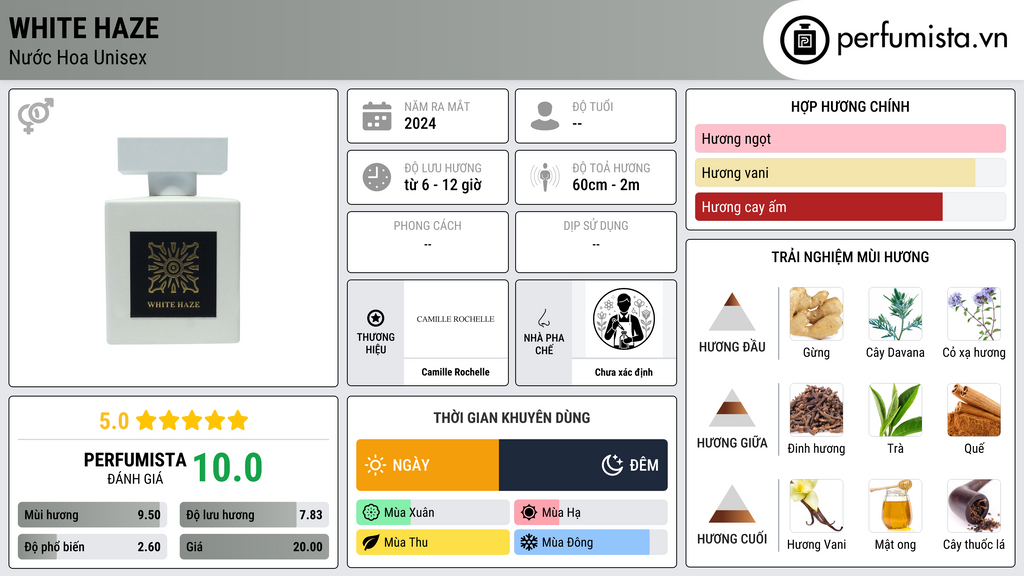Click the nose icon for perfumer

(543, 318)
